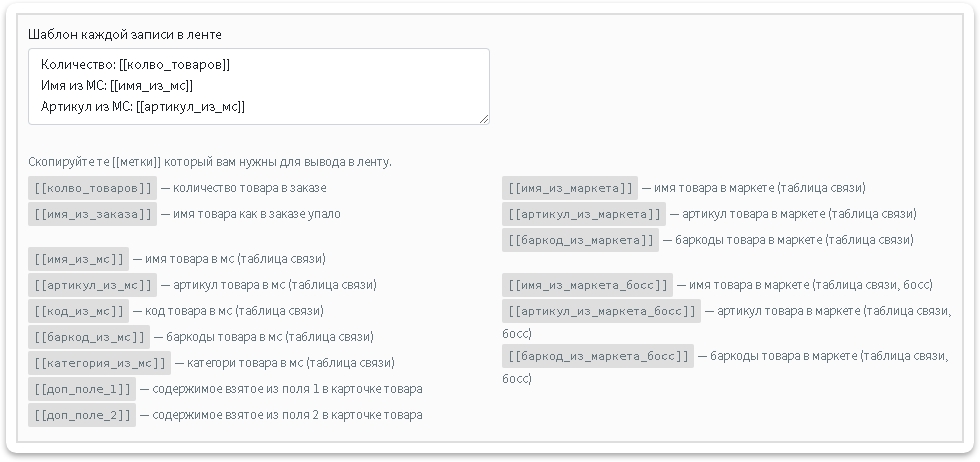The height and width of the screenshot is (462, 980).
Task: Click the [[баркод_из_мс]] tag
Action: pos(89,337)
